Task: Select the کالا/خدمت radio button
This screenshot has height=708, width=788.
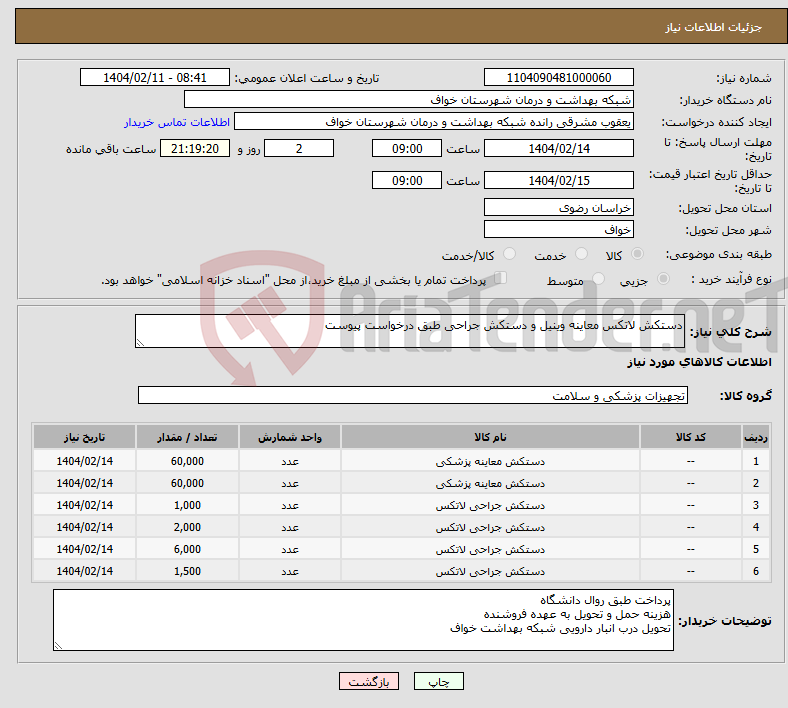Action: click(510, 254)
